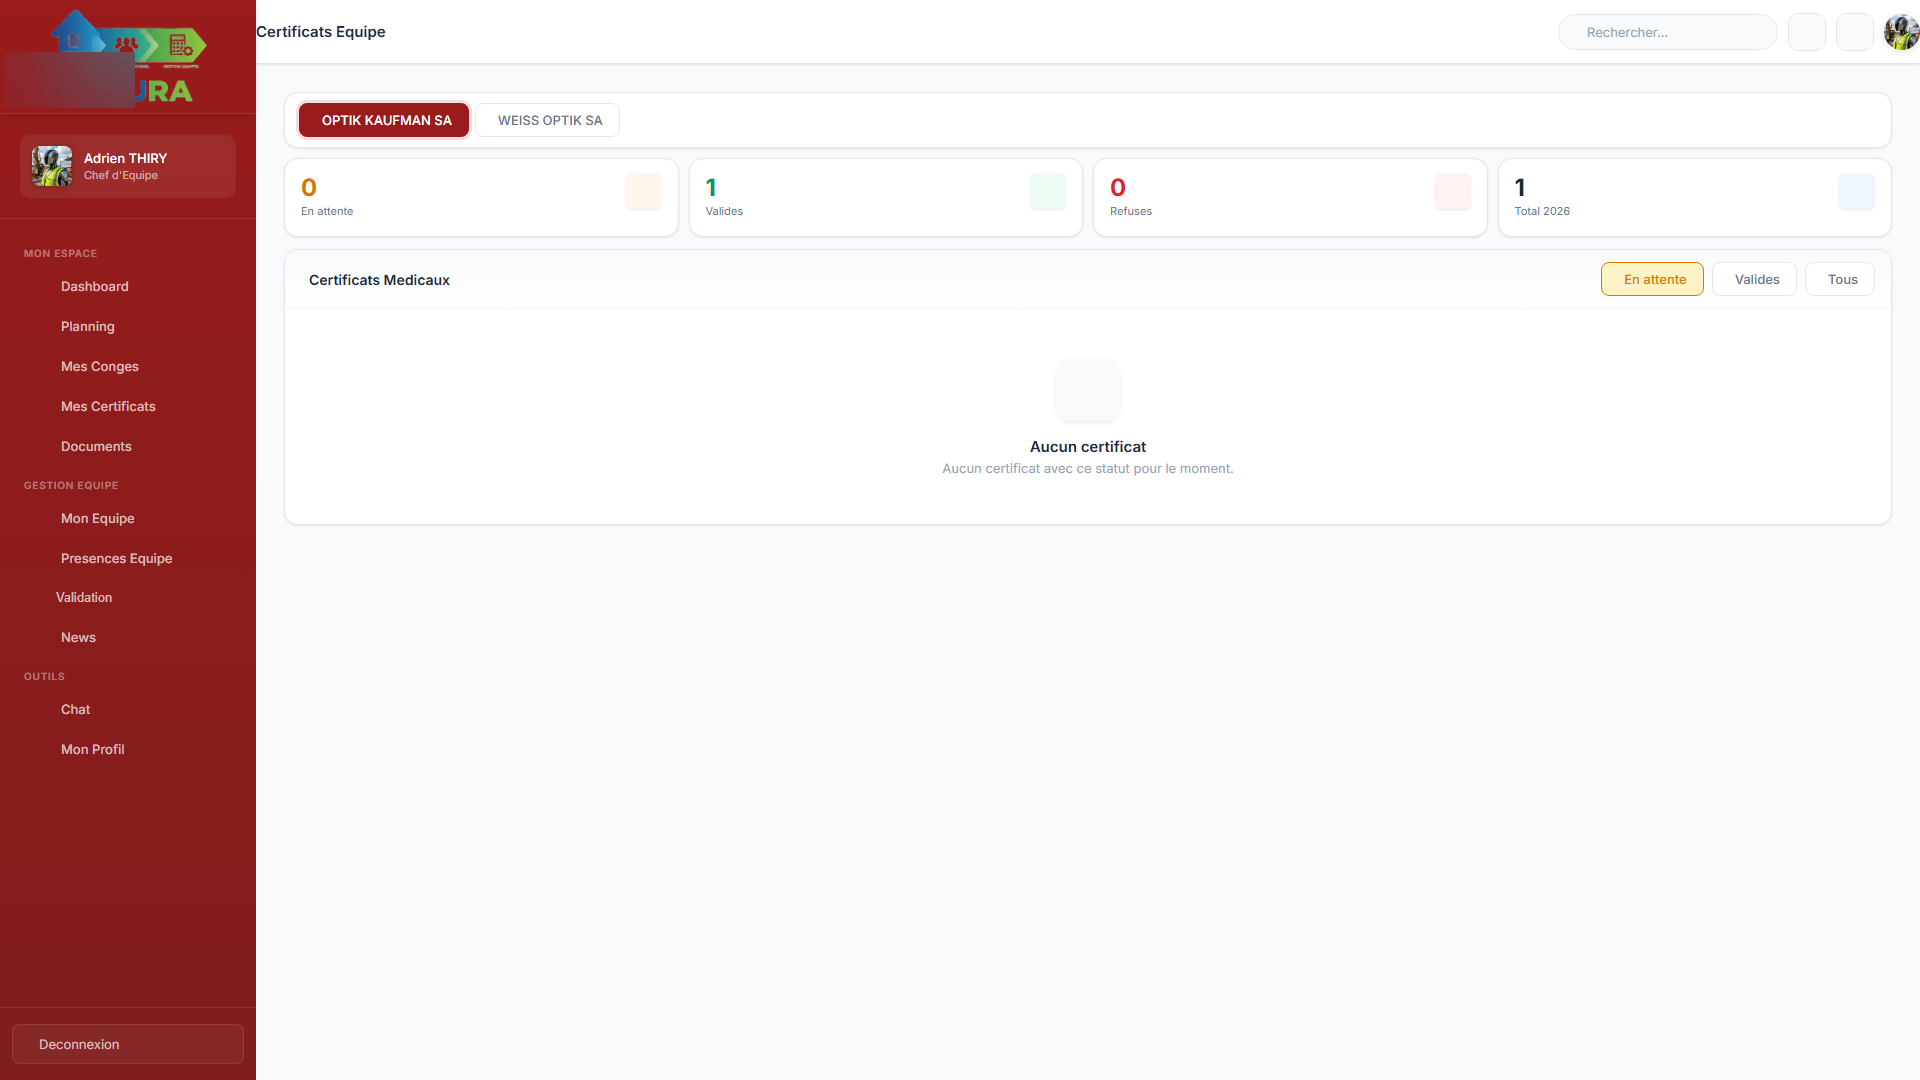Click the Rechercher search field
This screenshot has height=1080, width=1920.
(1667, 32)
